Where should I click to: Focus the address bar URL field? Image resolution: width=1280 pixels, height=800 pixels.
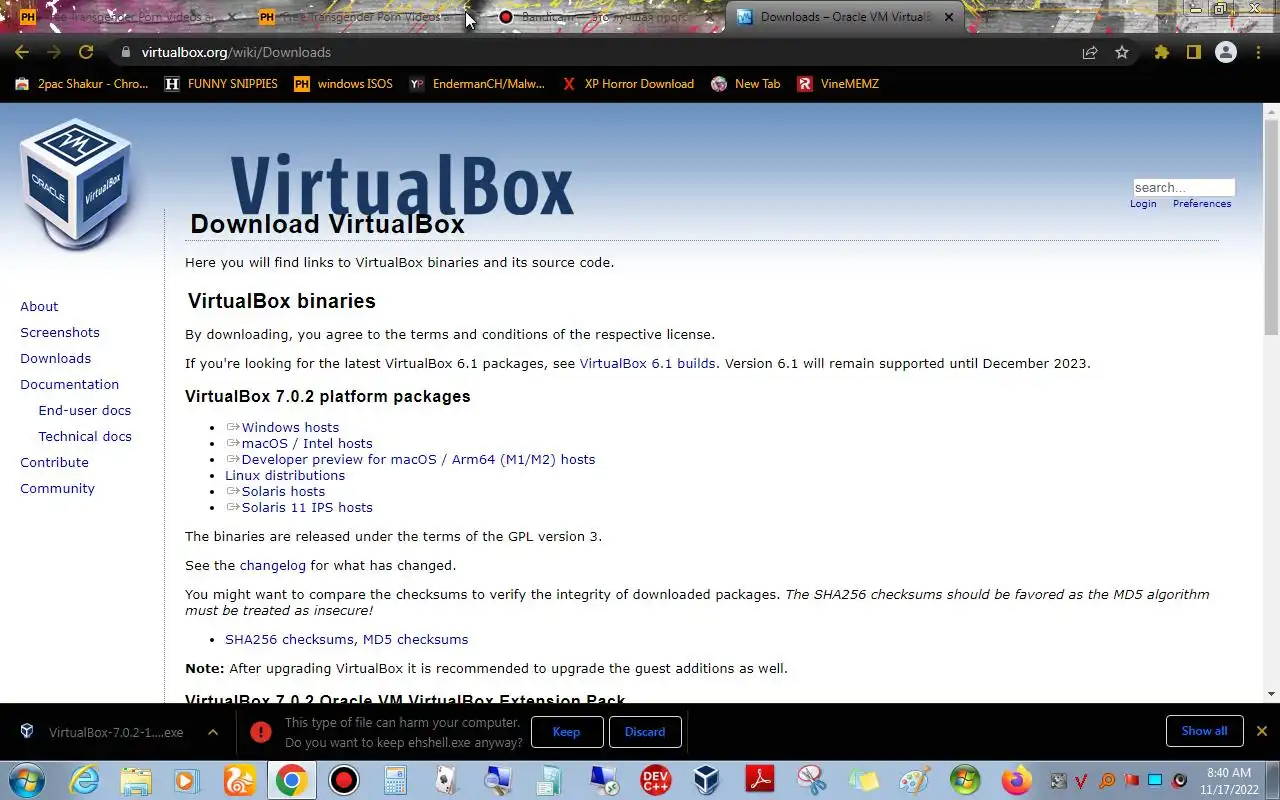point(600,52)
